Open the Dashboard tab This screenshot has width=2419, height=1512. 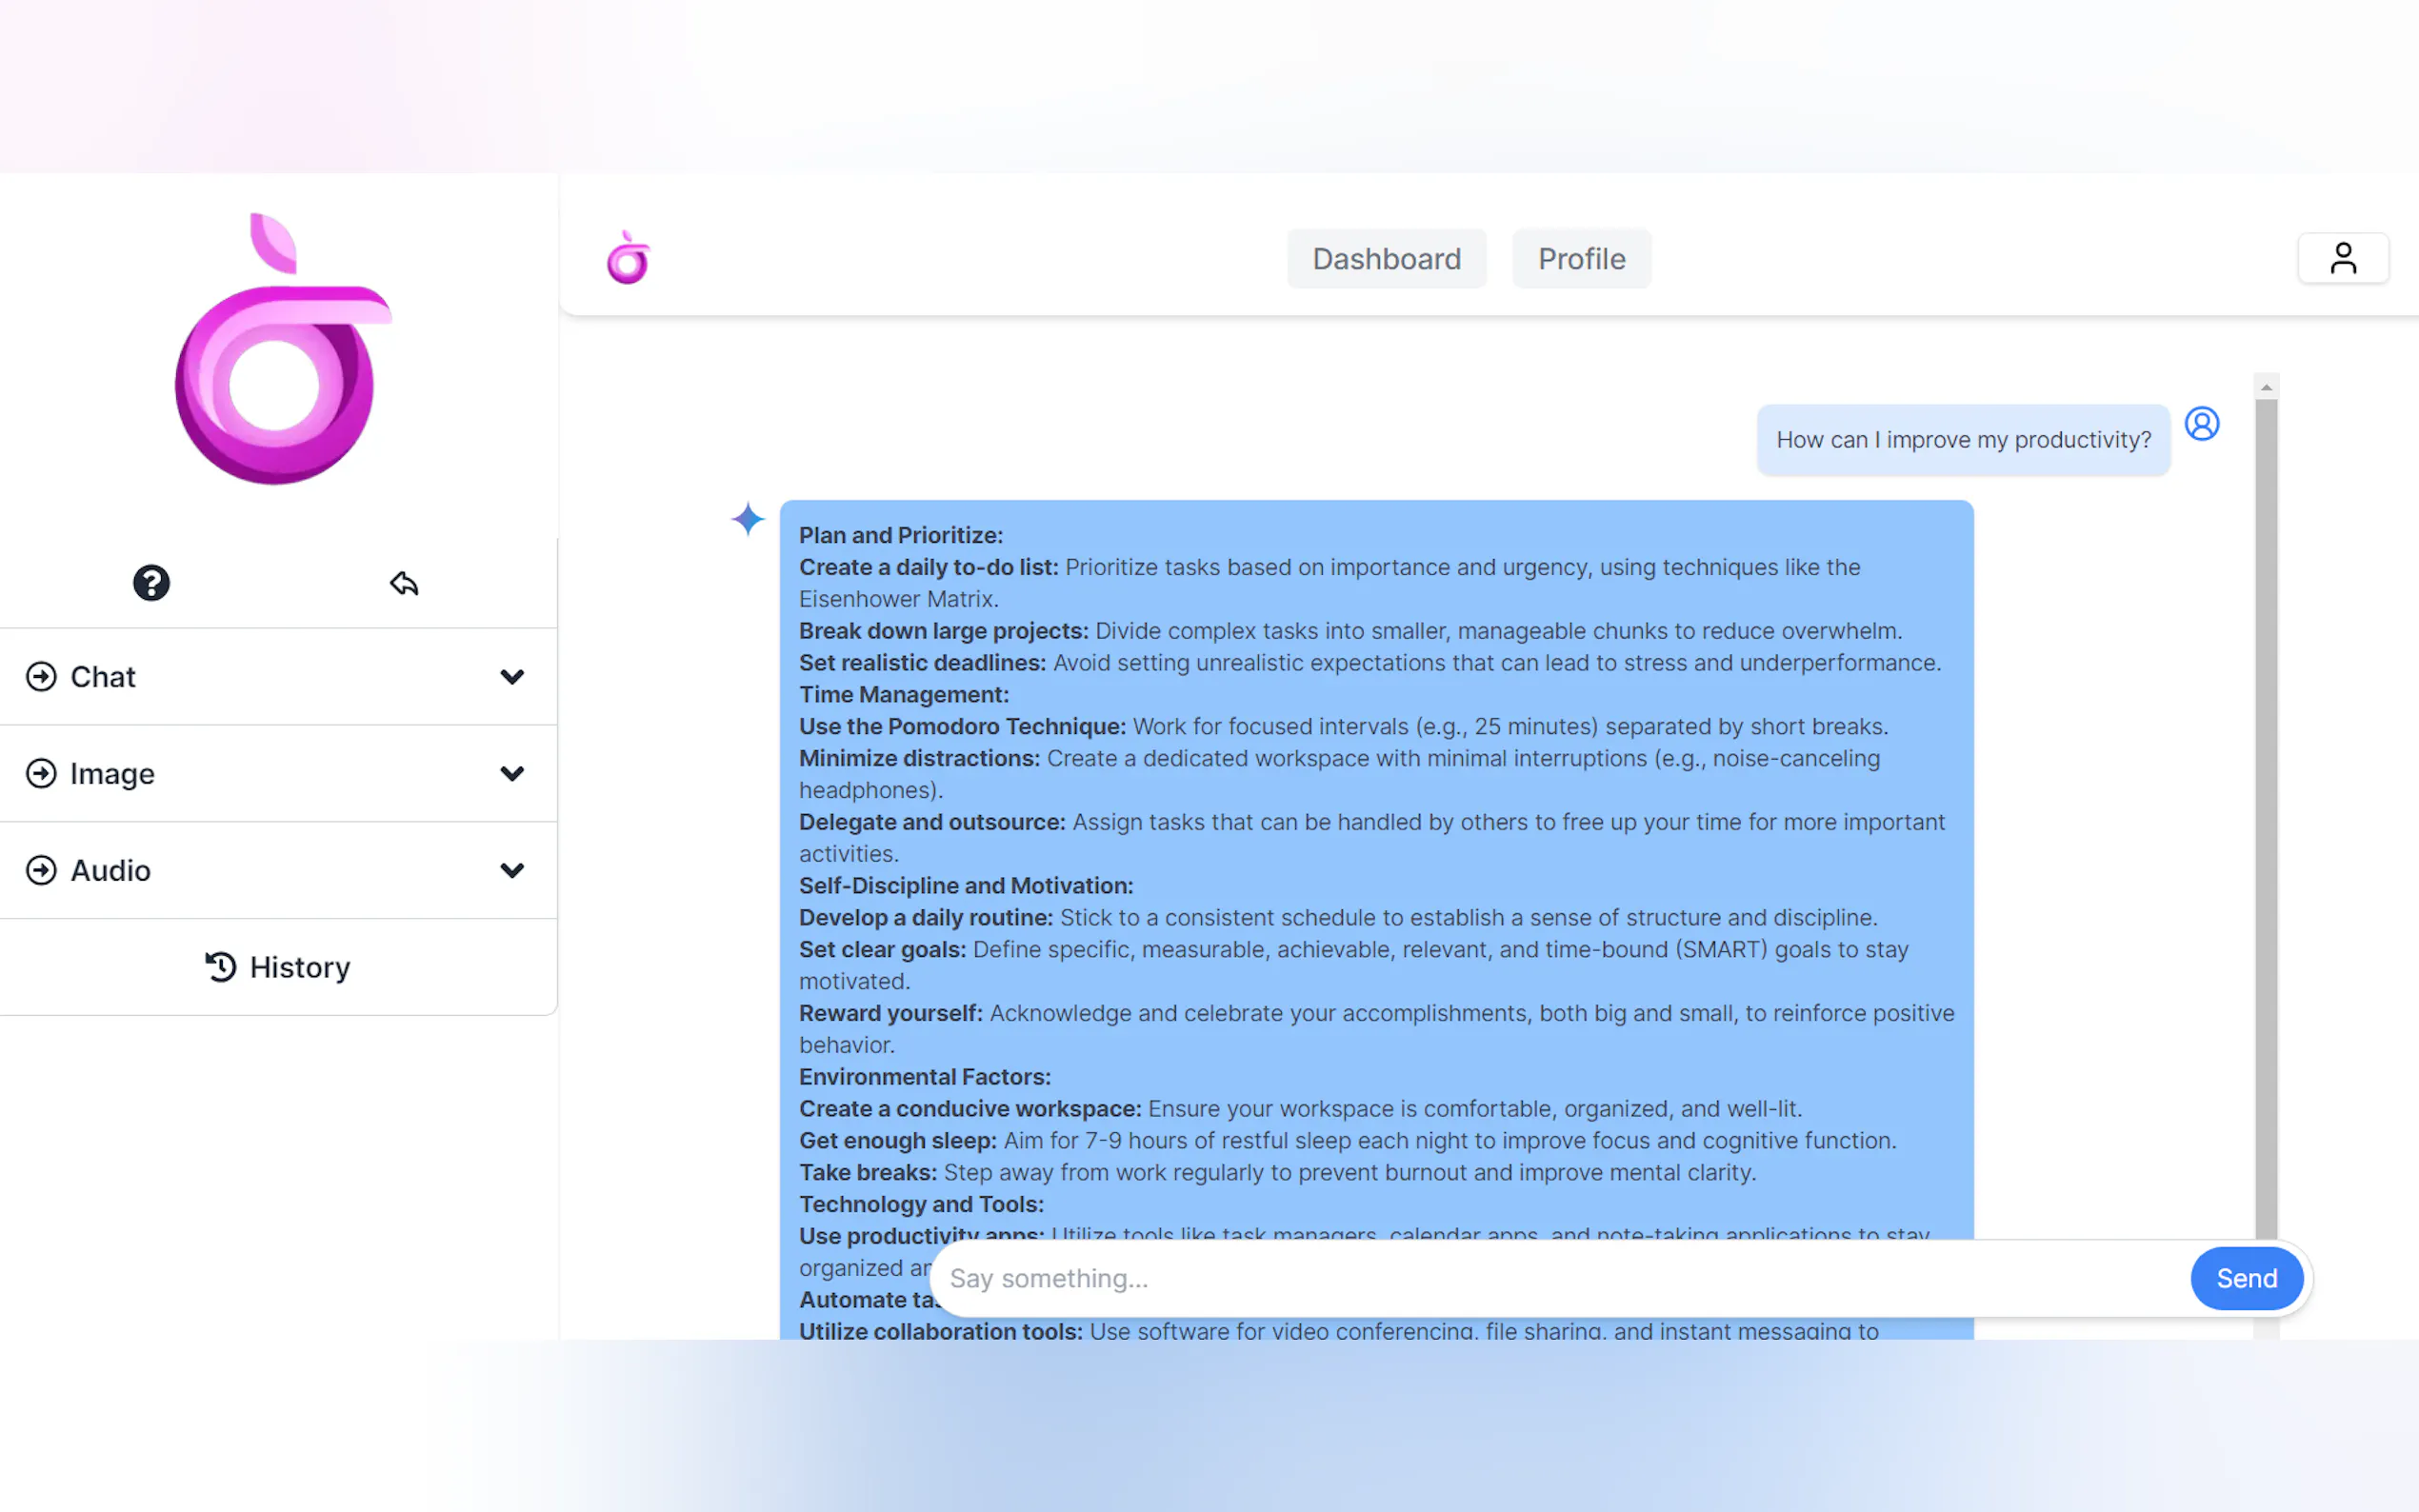[x=1386, y=259]
